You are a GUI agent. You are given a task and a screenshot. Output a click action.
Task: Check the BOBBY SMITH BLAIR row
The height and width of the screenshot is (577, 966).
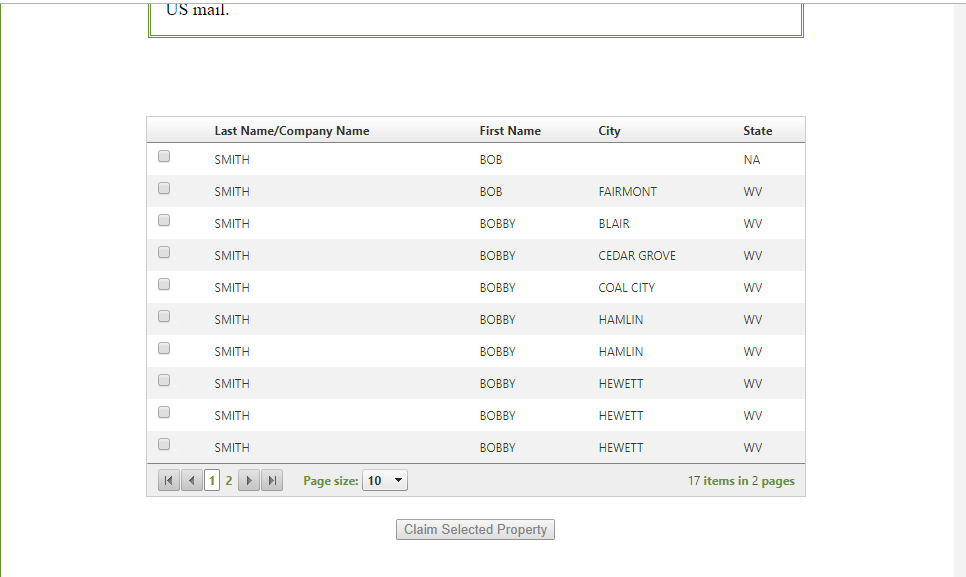tap(164, 220)
